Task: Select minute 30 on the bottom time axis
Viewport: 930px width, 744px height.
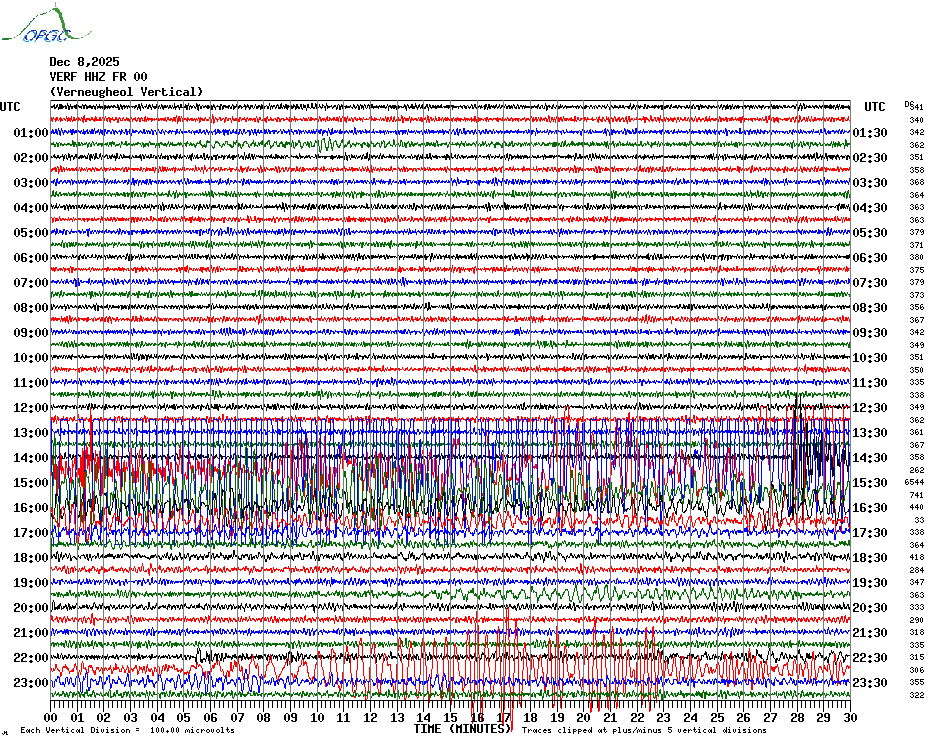Action: click(x=849, y=718)
